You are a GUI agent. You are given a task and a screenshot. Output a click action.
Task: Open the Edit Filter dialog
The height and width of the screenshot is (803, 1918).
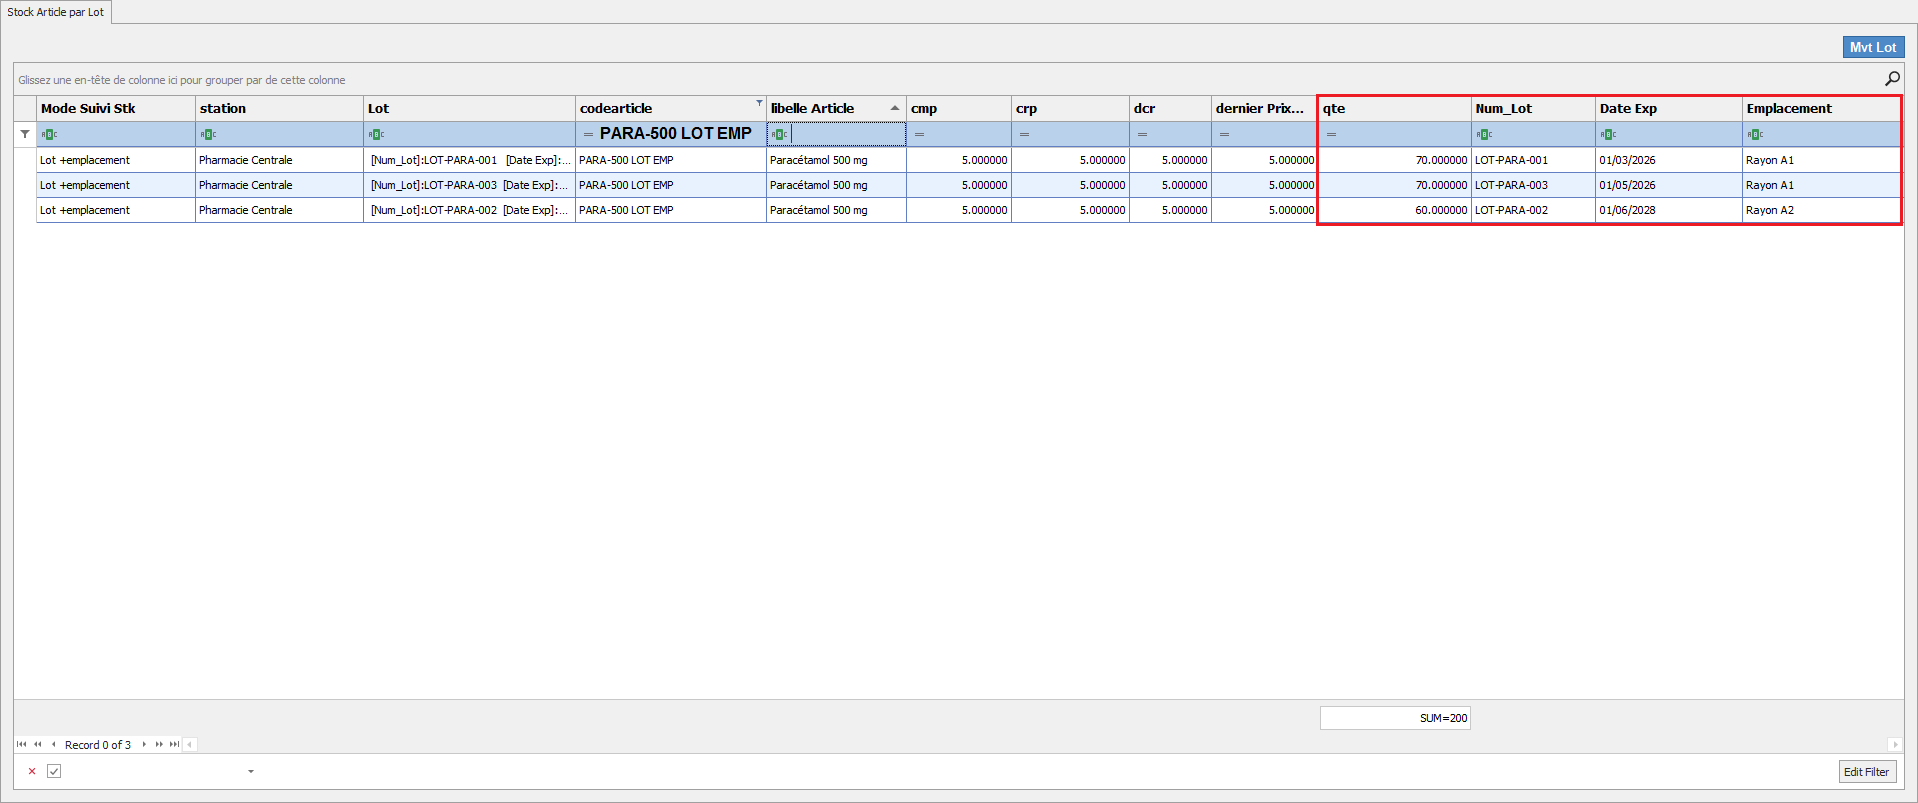pyautogui.click(x=1866, y=771)
